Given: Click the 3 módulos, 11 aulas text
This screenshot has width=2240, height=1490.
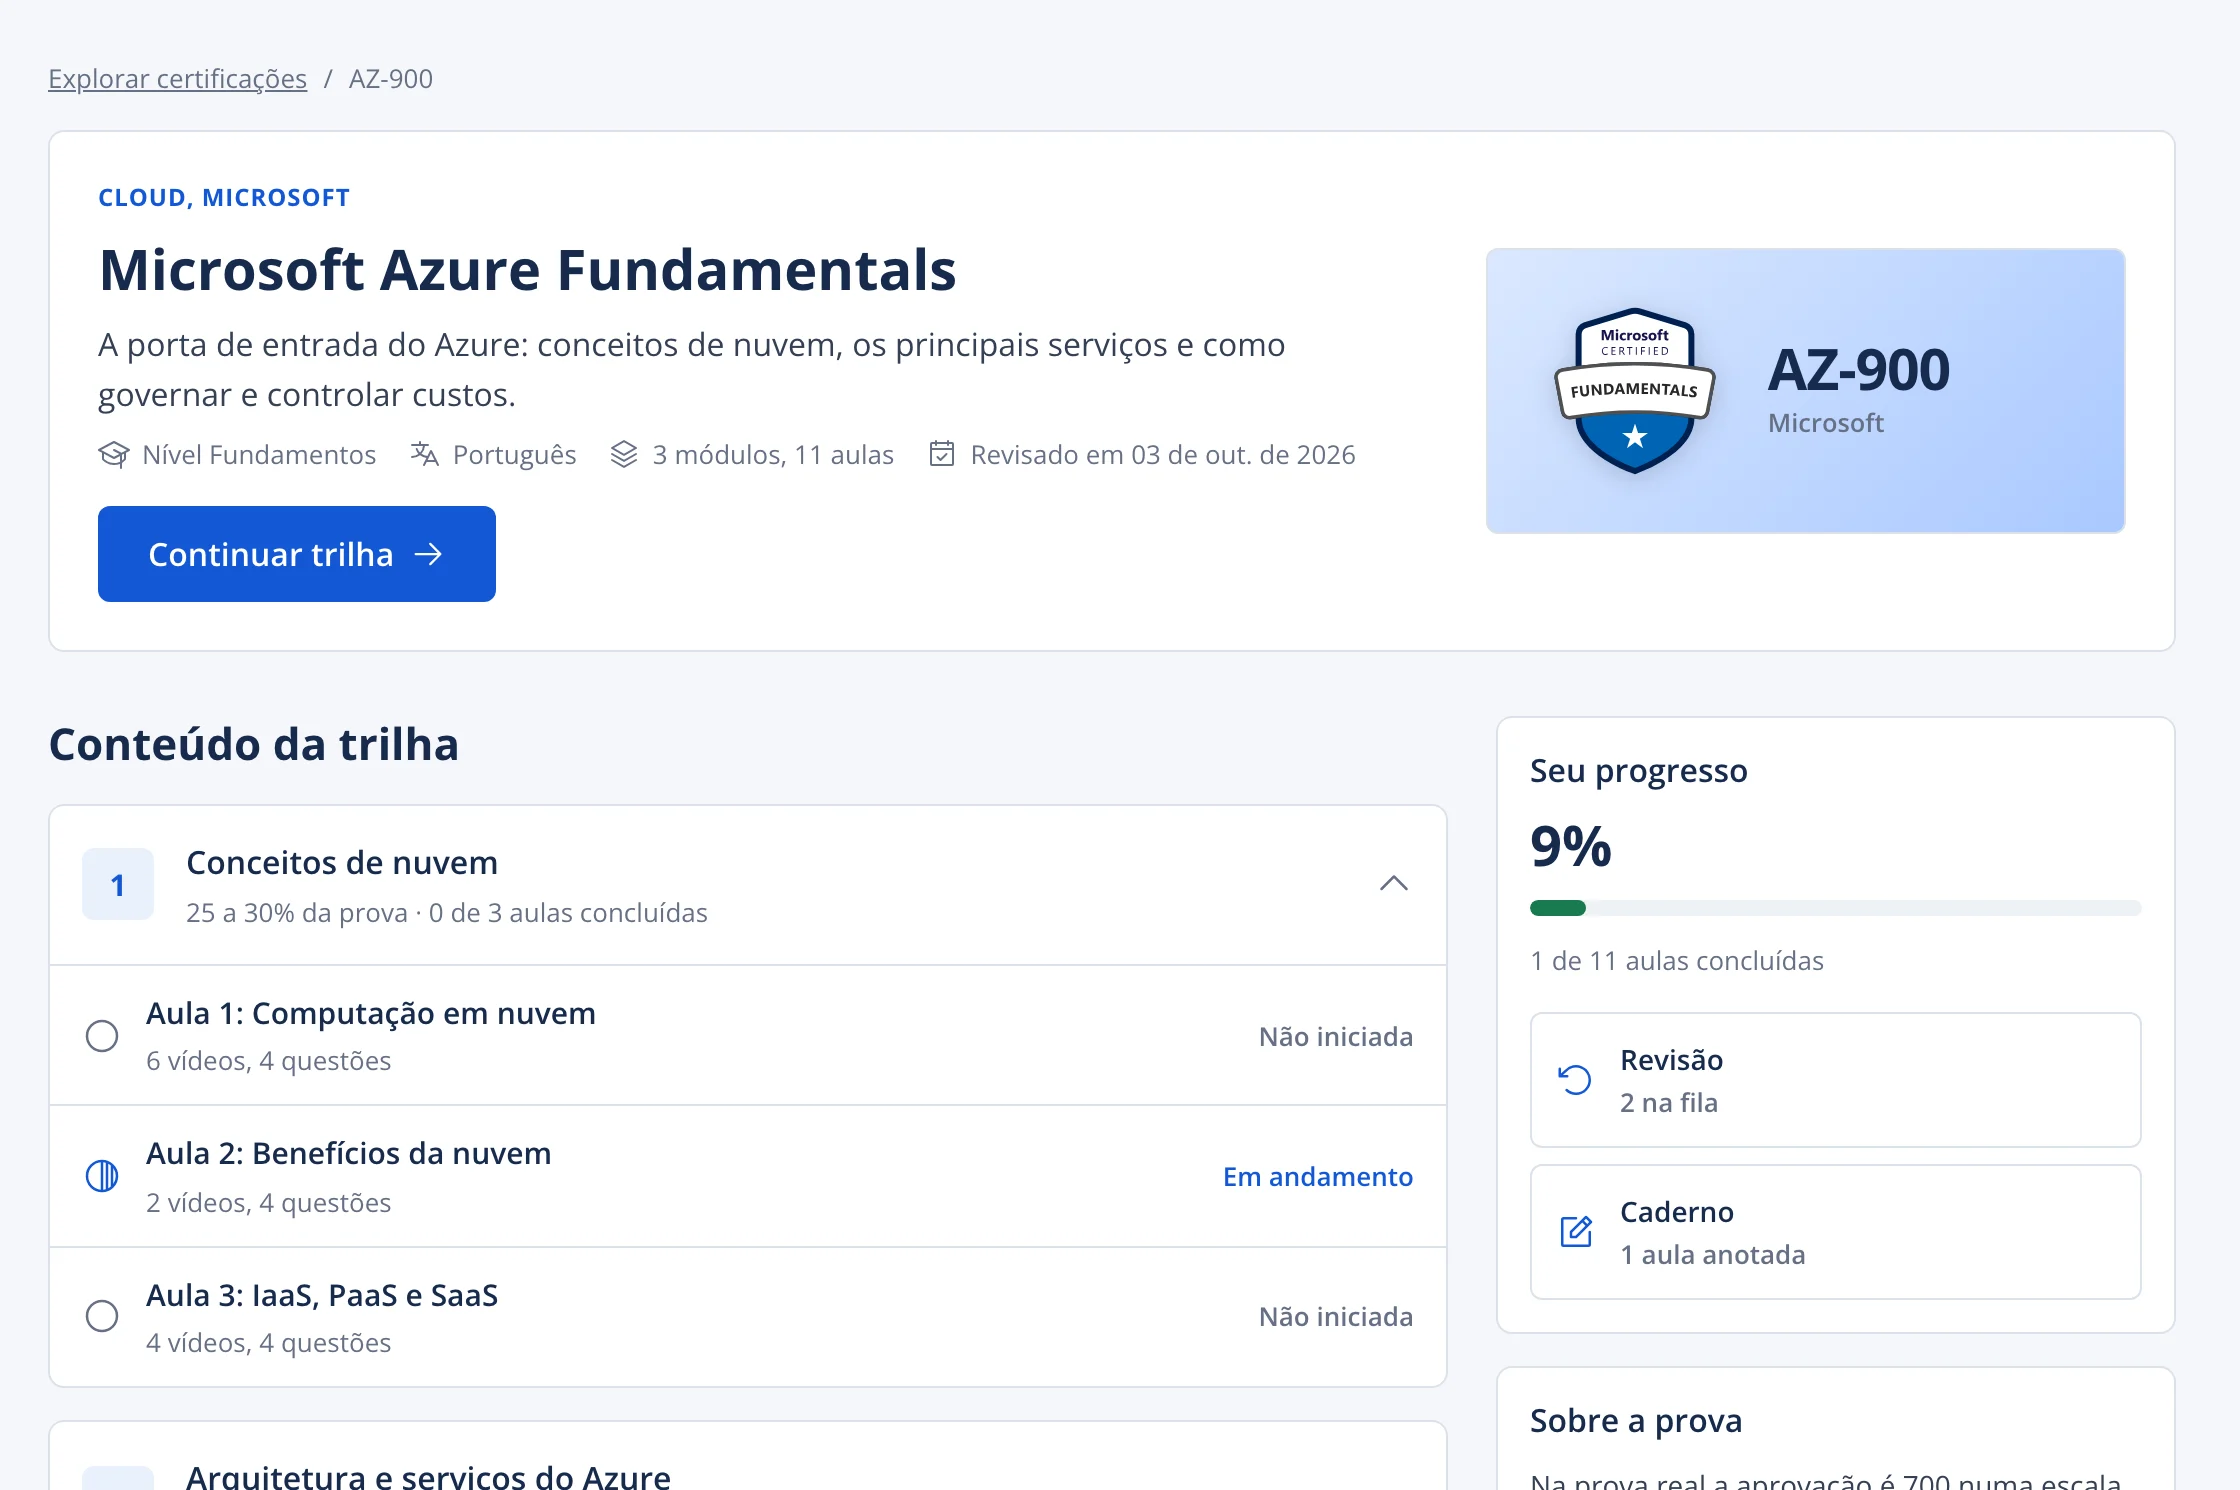Looking at the screenshot, I should point(773,455).
